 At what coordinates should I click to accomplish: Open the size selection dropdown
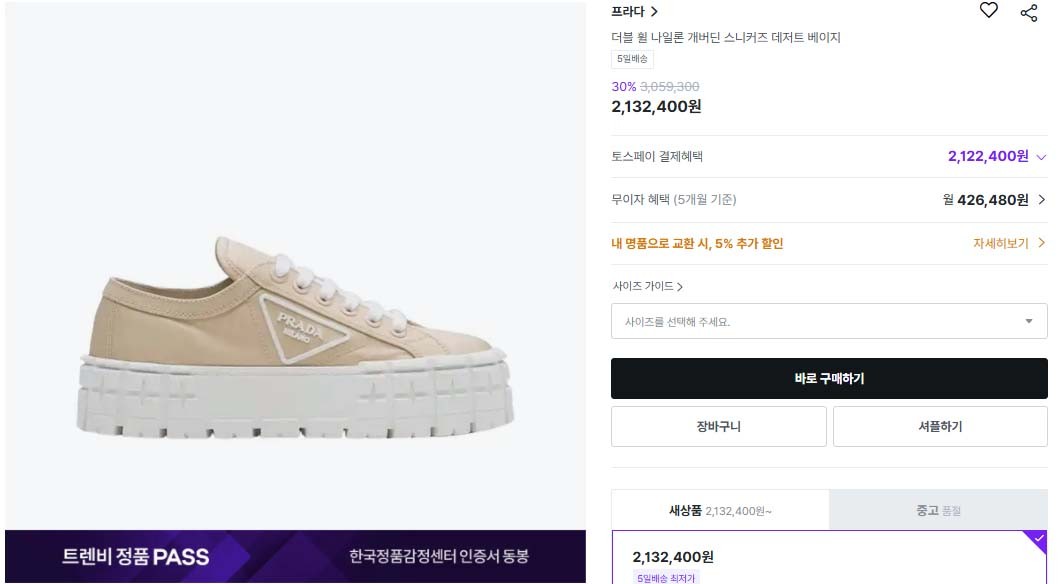(829, 321)
